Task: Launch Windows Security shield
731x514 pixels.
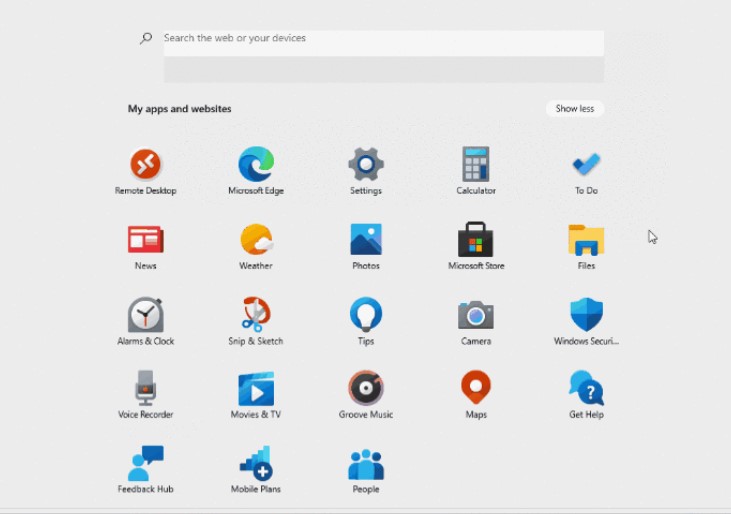Action: pyautogui.click(x=586, y=315)
